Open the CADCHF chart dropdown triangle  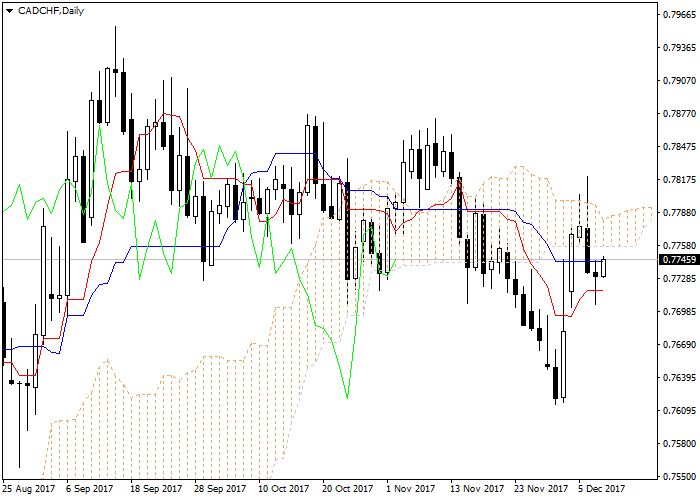pos(9,11)
